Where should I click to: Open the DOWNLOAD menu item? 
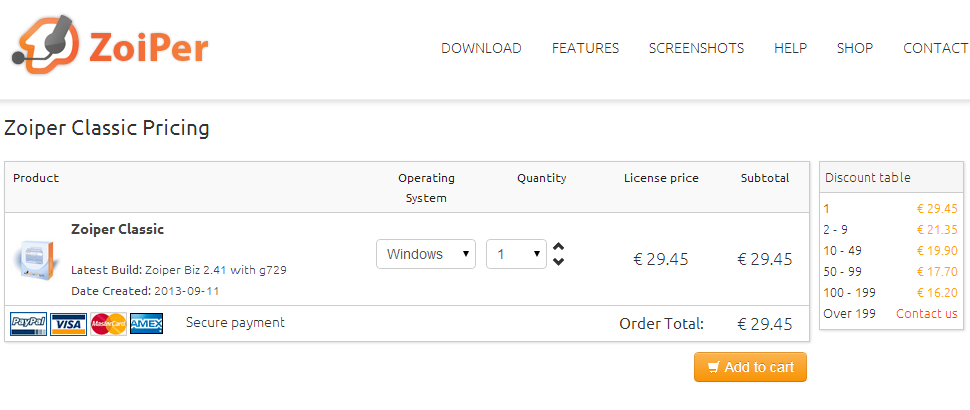[481, 48]
